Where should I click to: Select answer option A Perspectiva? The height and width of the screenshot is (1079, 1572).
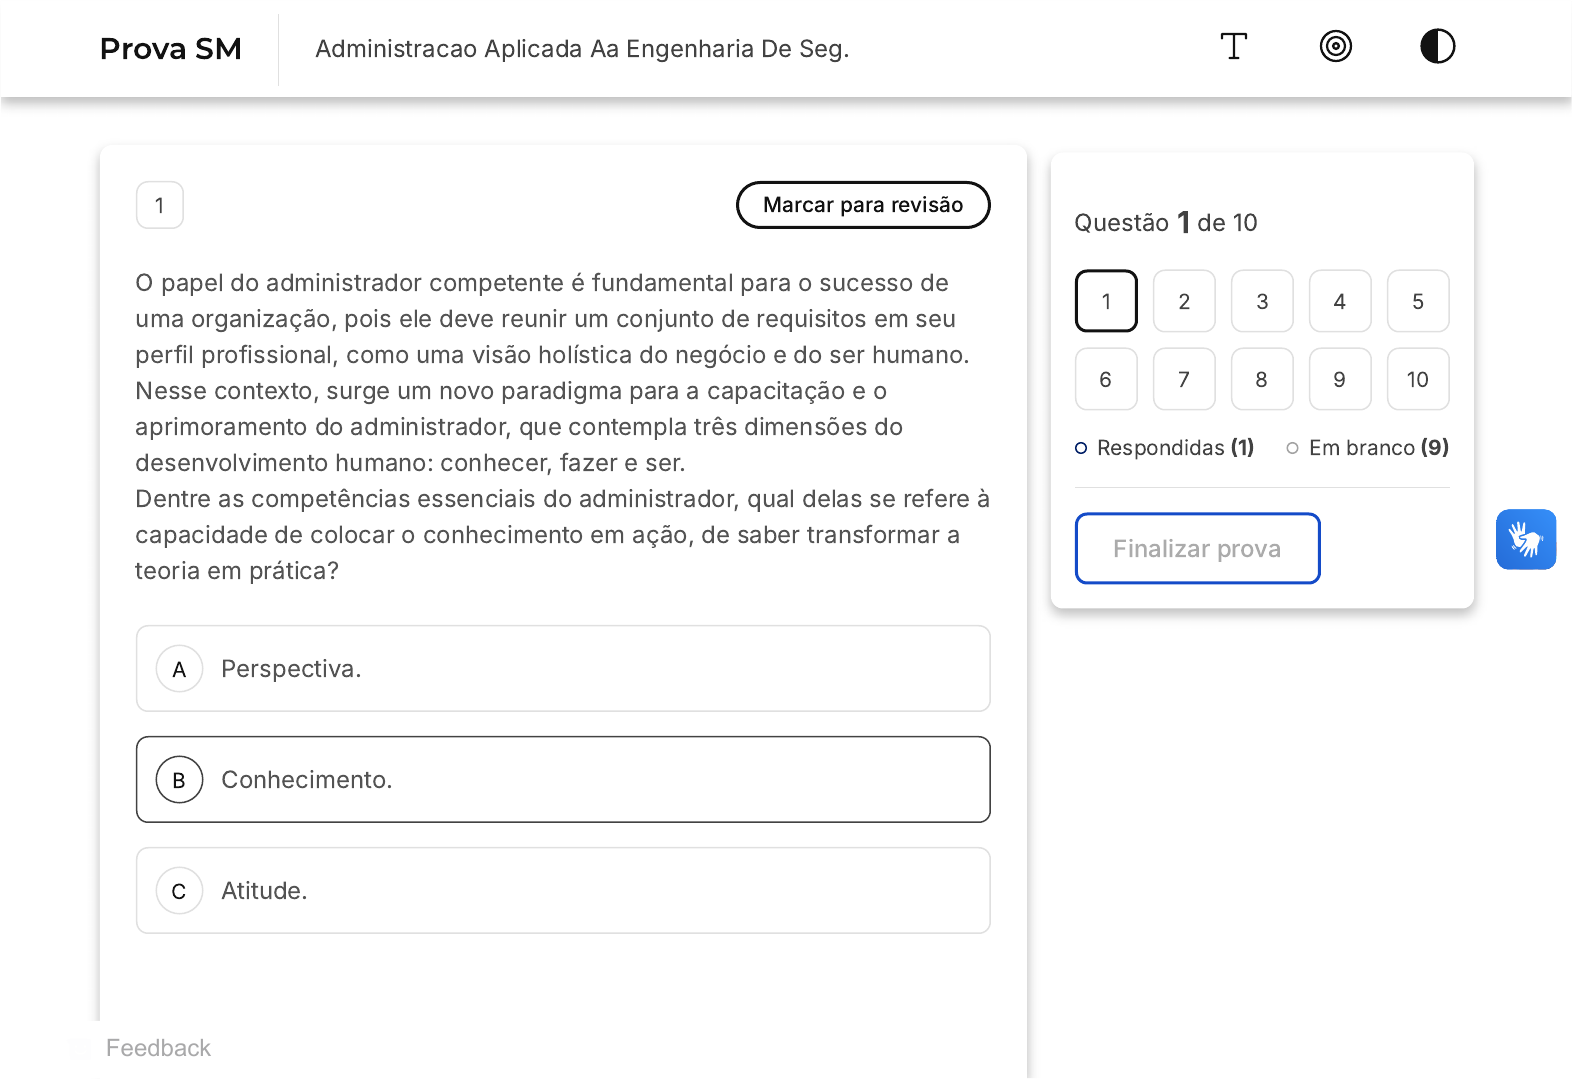(x=563, y=669)
